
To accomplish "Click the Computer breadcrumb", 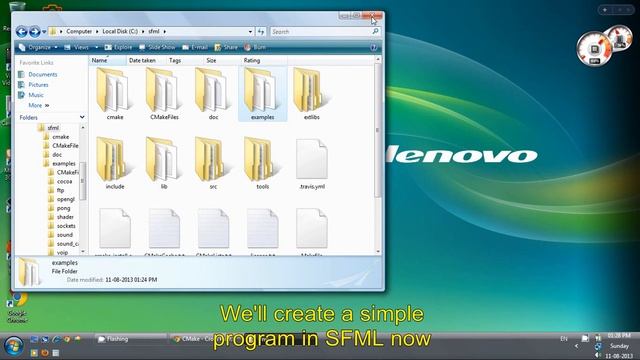I will pos(79,31).
